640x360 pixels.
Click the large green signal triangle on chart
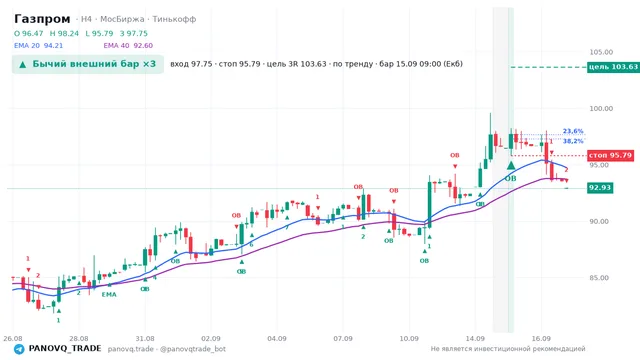tap(511, 165)
